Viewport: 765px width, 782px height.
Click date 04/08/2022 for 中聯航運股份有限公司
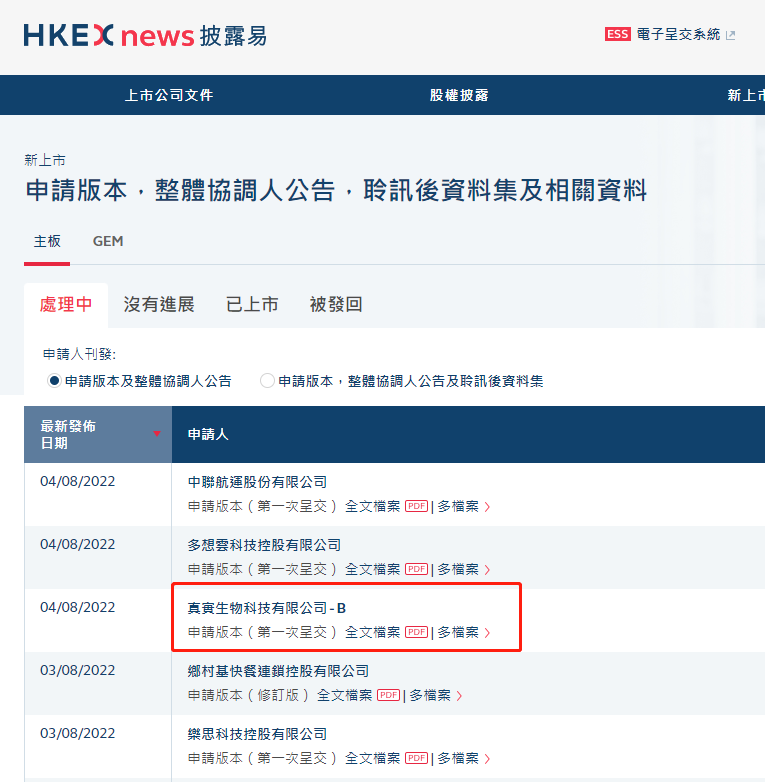[77, 481]
